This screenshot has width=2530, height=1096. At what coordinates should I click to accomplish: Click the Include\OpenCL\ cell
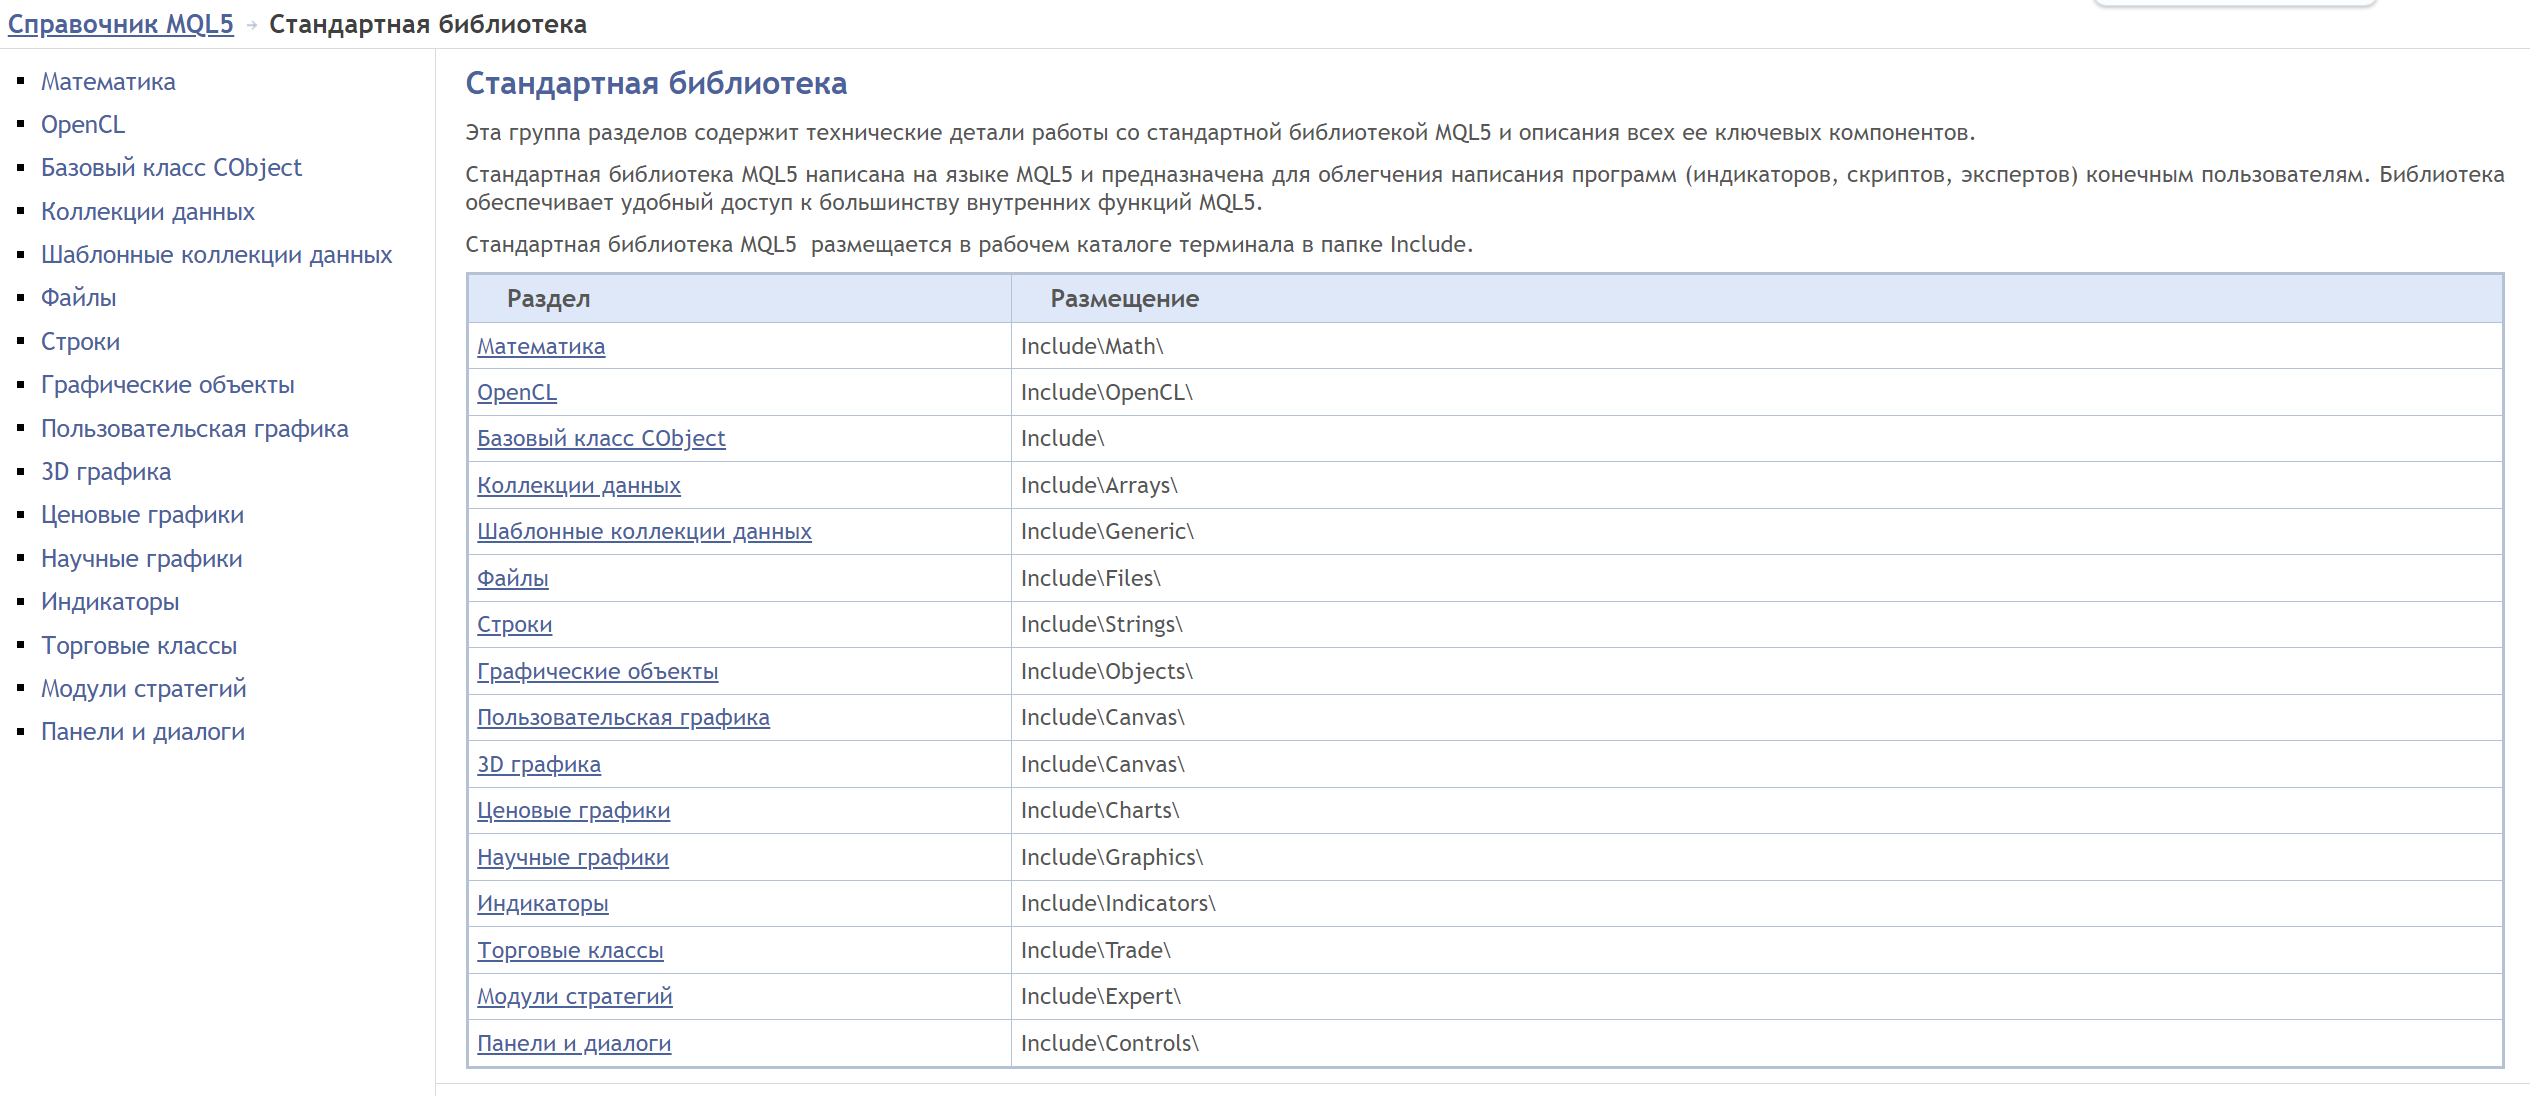(1757, 392)
